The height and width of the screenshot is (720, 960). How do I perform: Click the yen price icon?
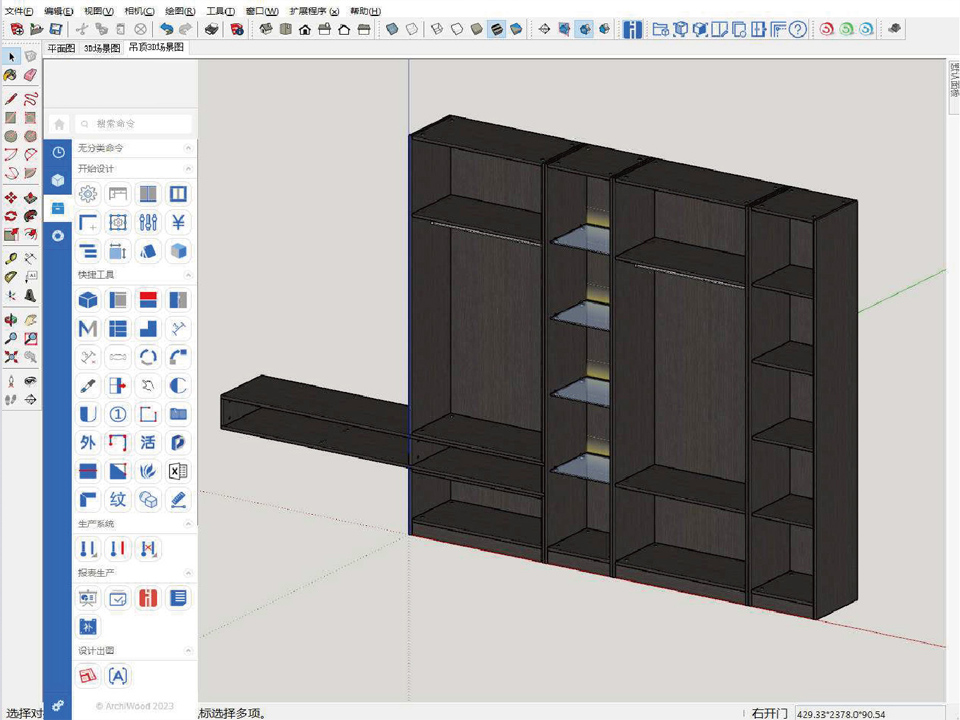coord(178,222)
